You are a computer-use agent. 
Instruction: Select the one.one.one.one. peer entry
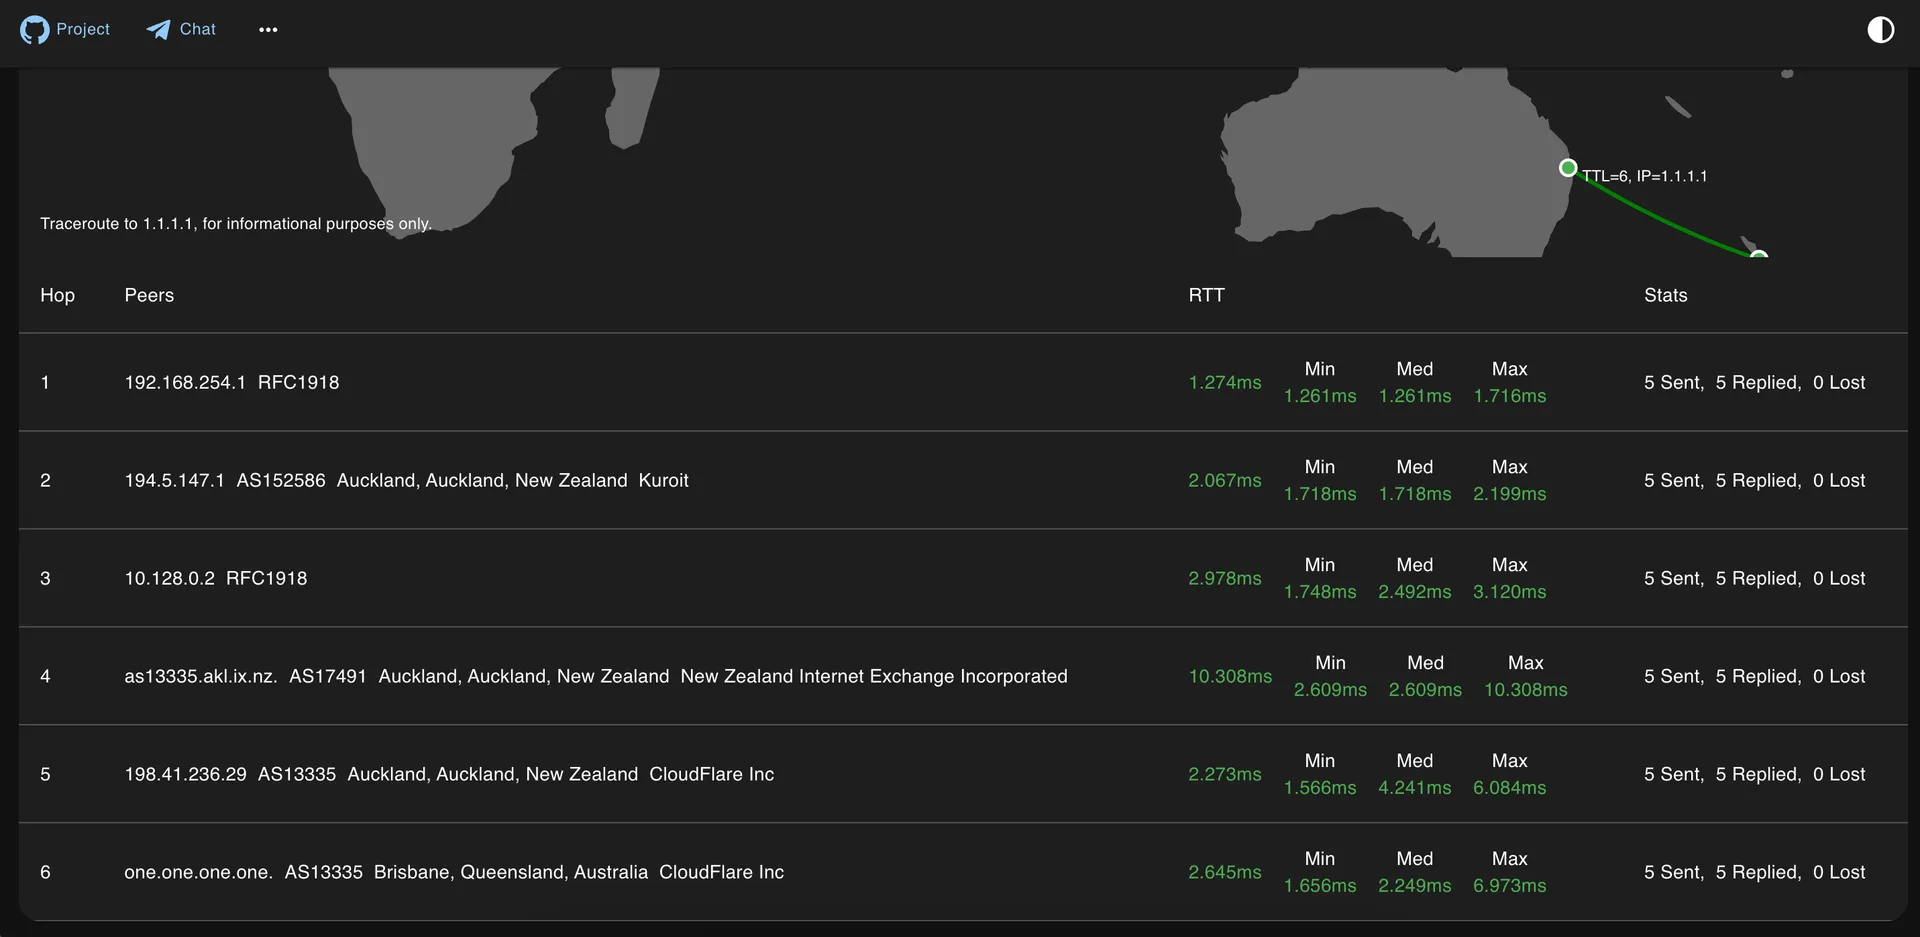click(197, 873)
